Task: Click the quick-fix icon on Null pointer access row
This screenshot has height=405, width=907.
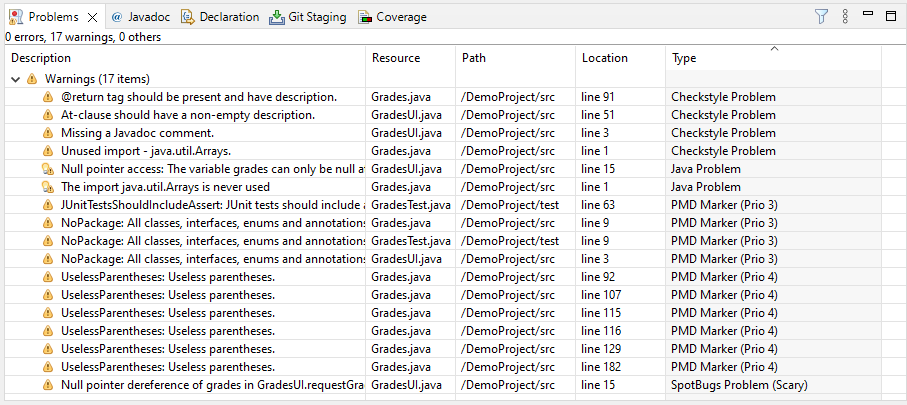Action: click(48, 169)
